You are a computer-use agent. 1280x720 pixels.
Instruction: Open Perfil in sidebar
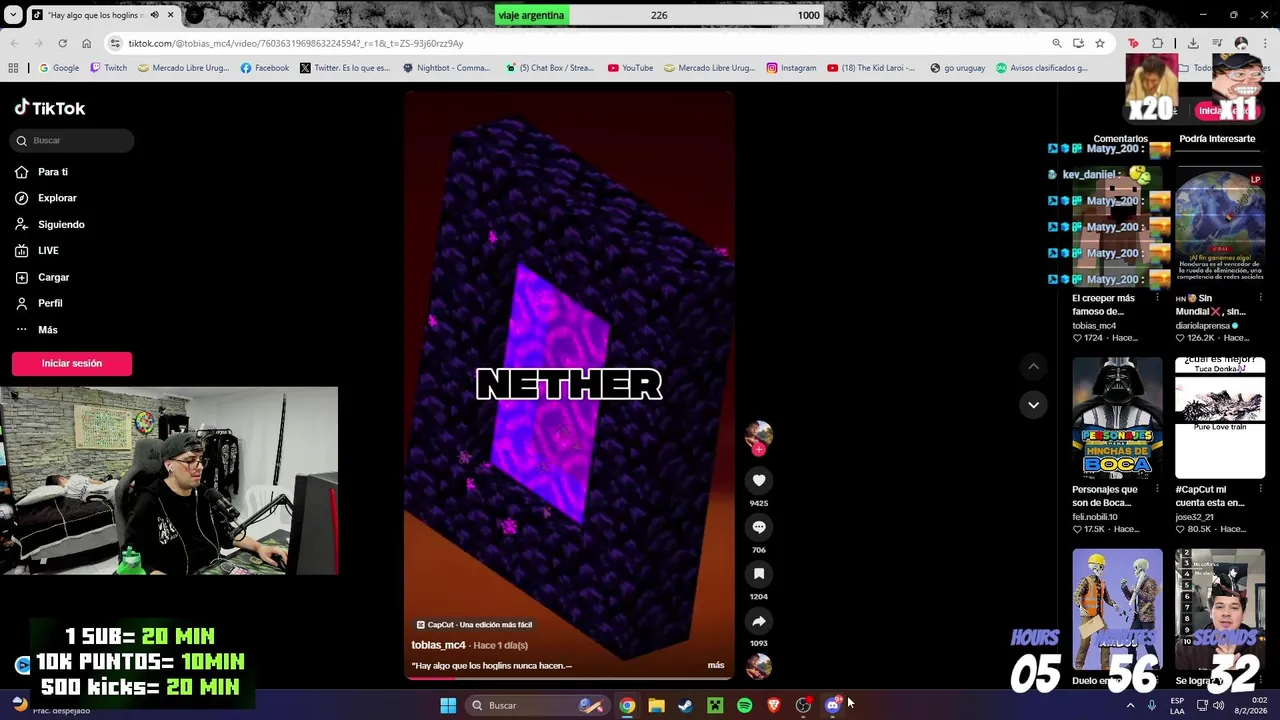pos(39,303)
